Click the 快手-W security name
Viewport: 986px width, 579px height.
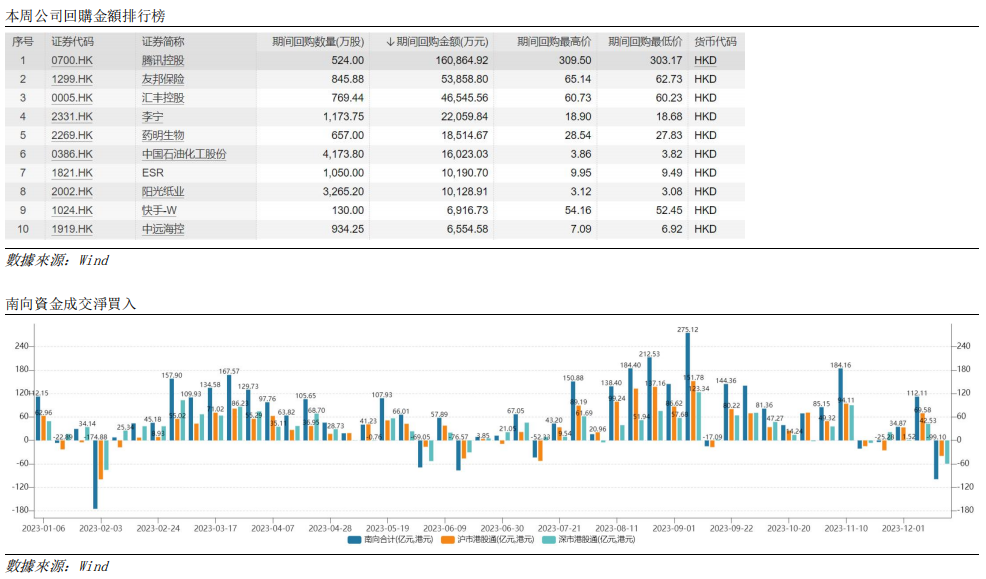point(159,211)
